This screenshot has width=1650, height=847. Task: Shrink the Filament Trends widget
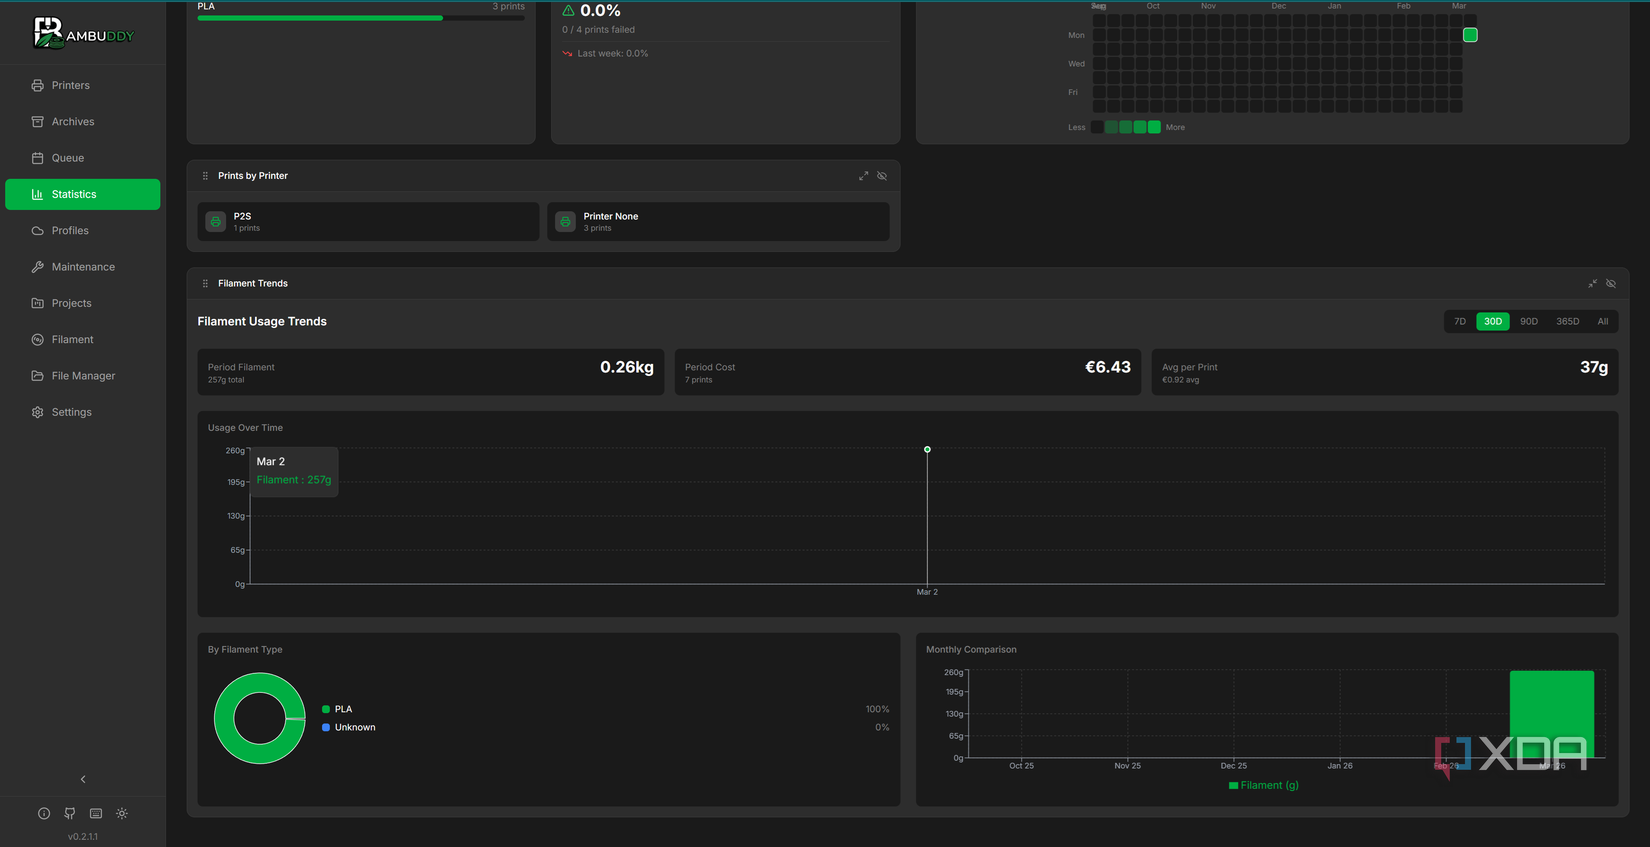click(x=1593, y=284)
